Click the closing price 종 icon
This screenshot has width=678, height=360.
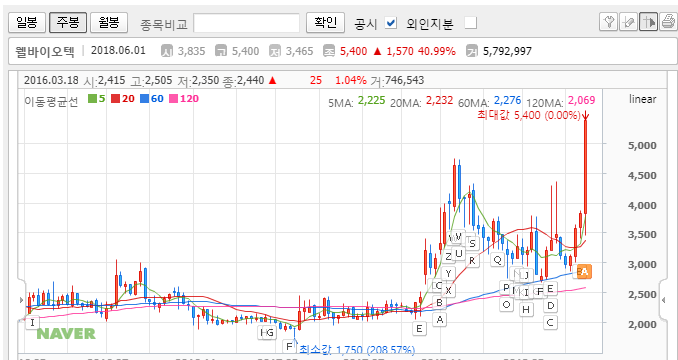coord(329,51)
